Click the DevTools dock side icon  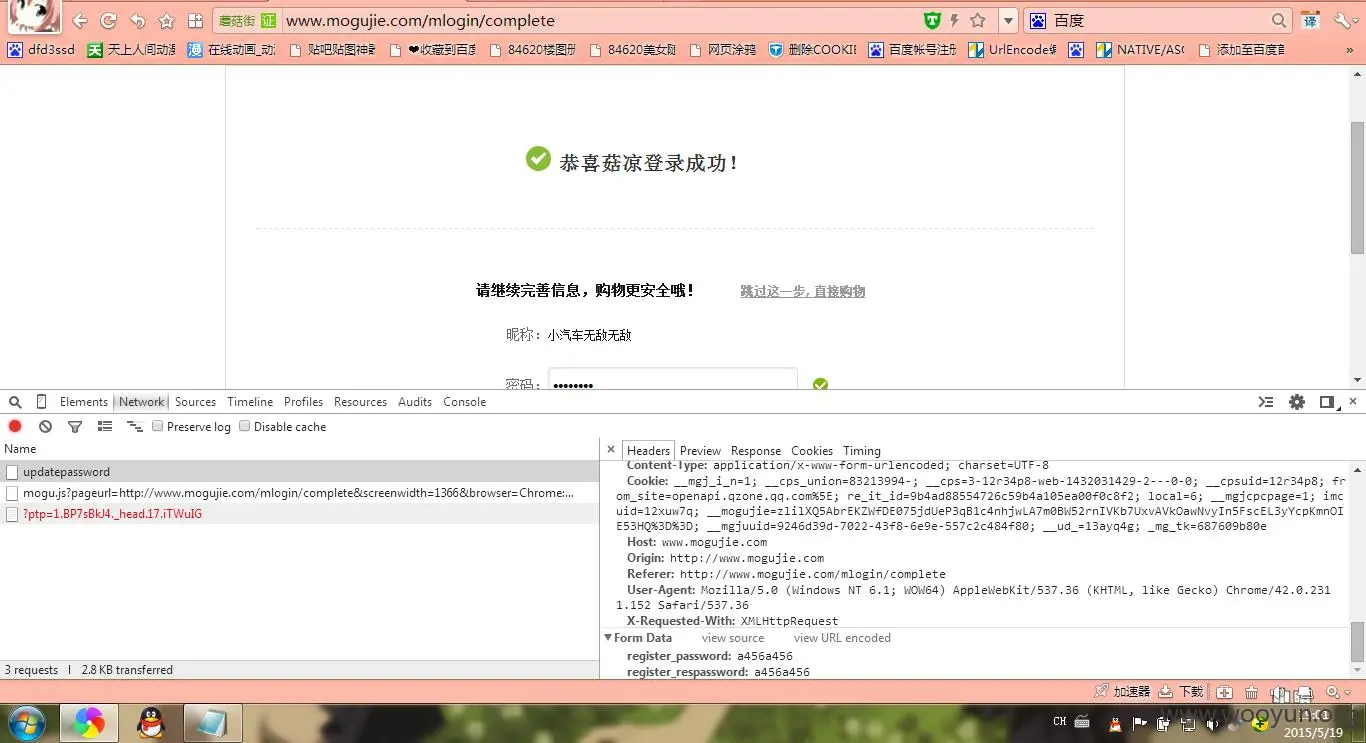coord(1327,402)
